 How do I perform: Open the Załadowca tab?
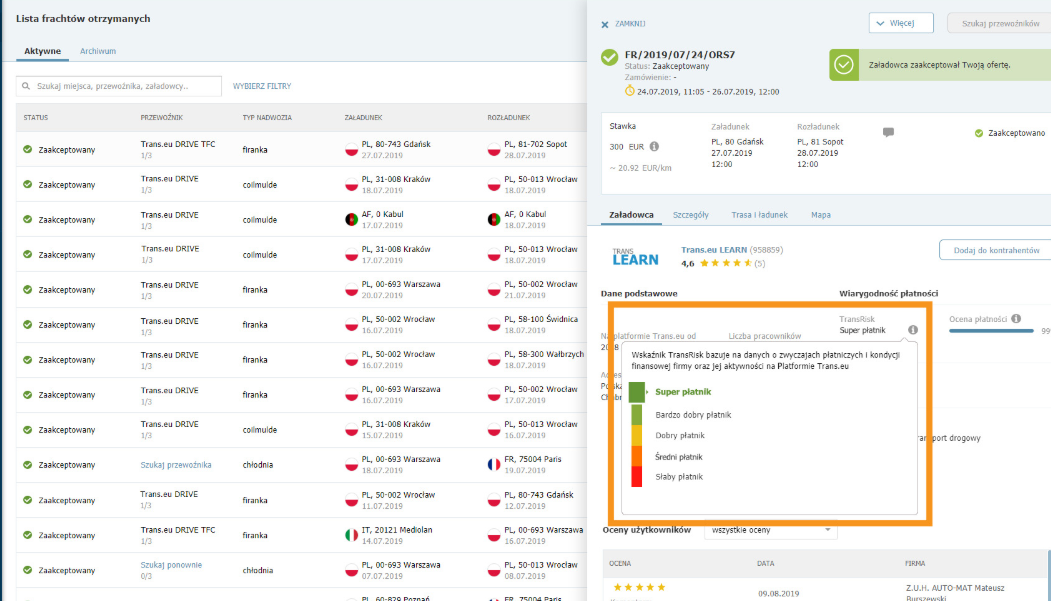(631, 215)
